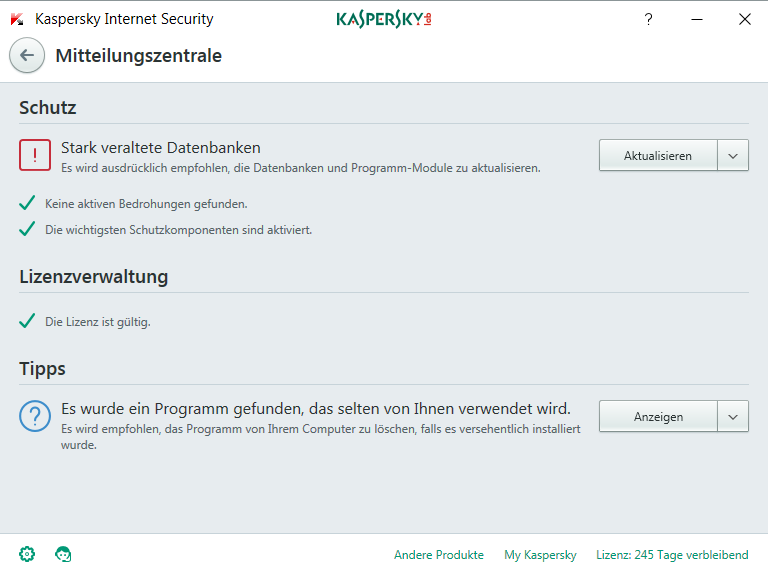
Task: Click 'Die Lizenz ist gültig.' text
Action: click(97, 322)
